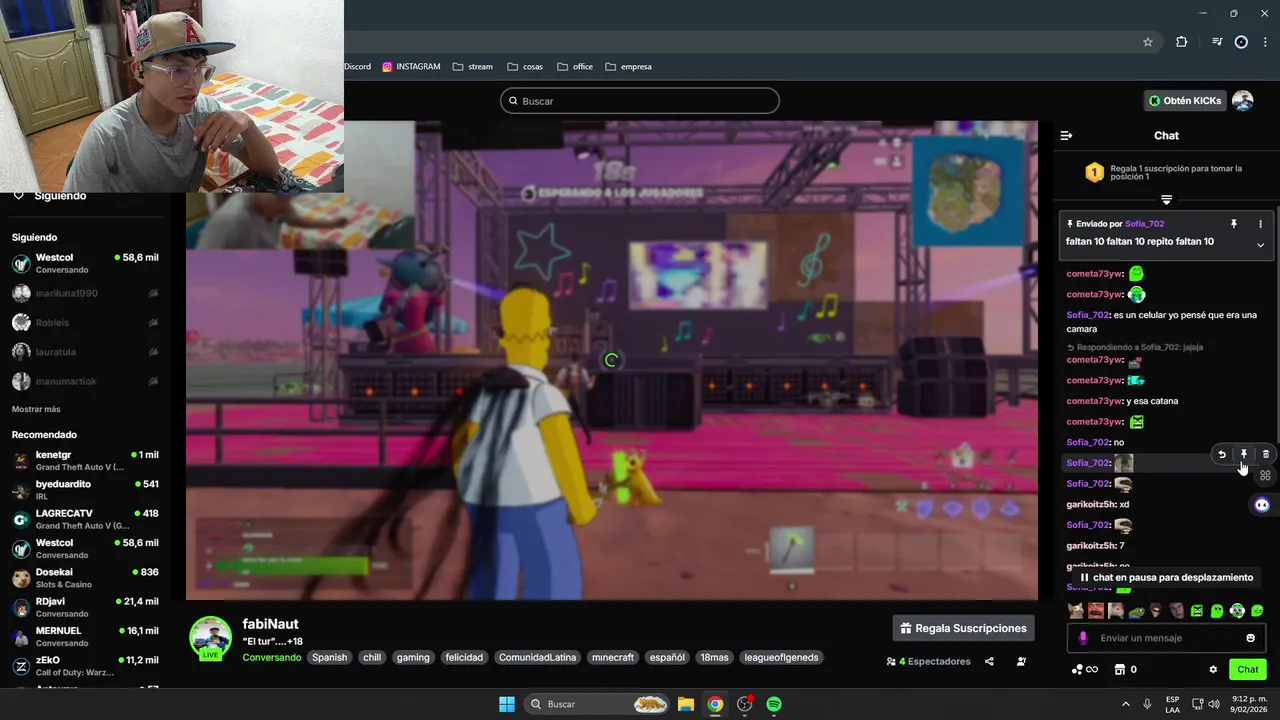The height and width of the screenshot is (720, 1280).
Task: Open Westcol channel in Siguiendo list
Action: 85,263
